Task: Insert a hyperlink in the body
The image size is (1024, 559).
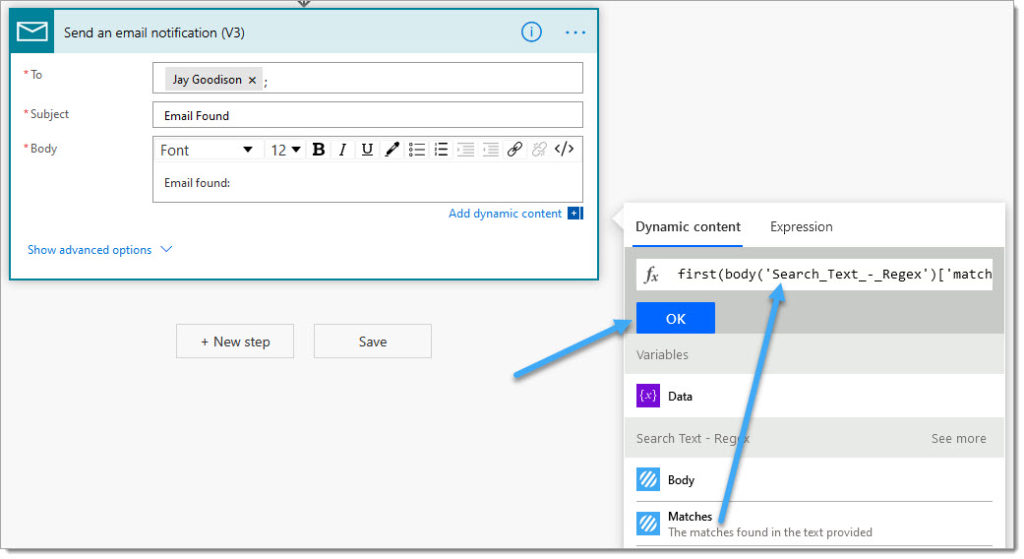Action: (515, 150)
